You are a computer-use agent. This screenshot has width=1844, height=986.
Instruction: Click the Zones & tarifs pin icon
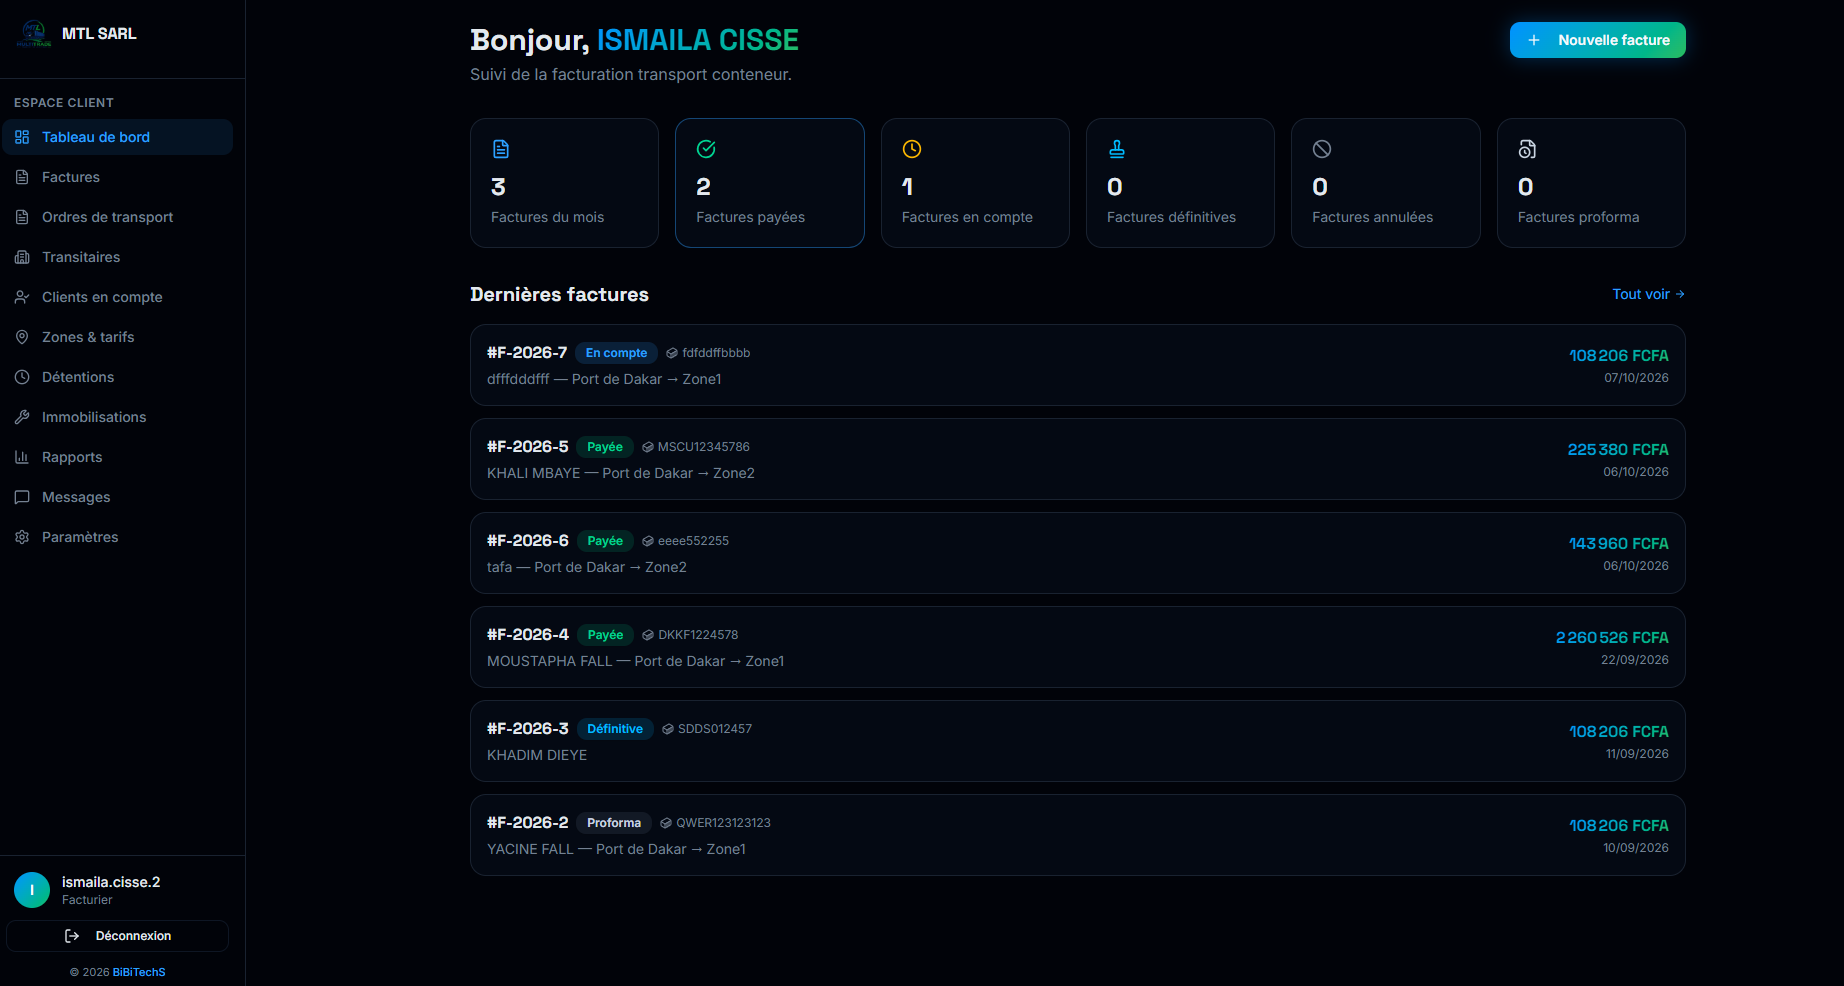pos(22,337)
